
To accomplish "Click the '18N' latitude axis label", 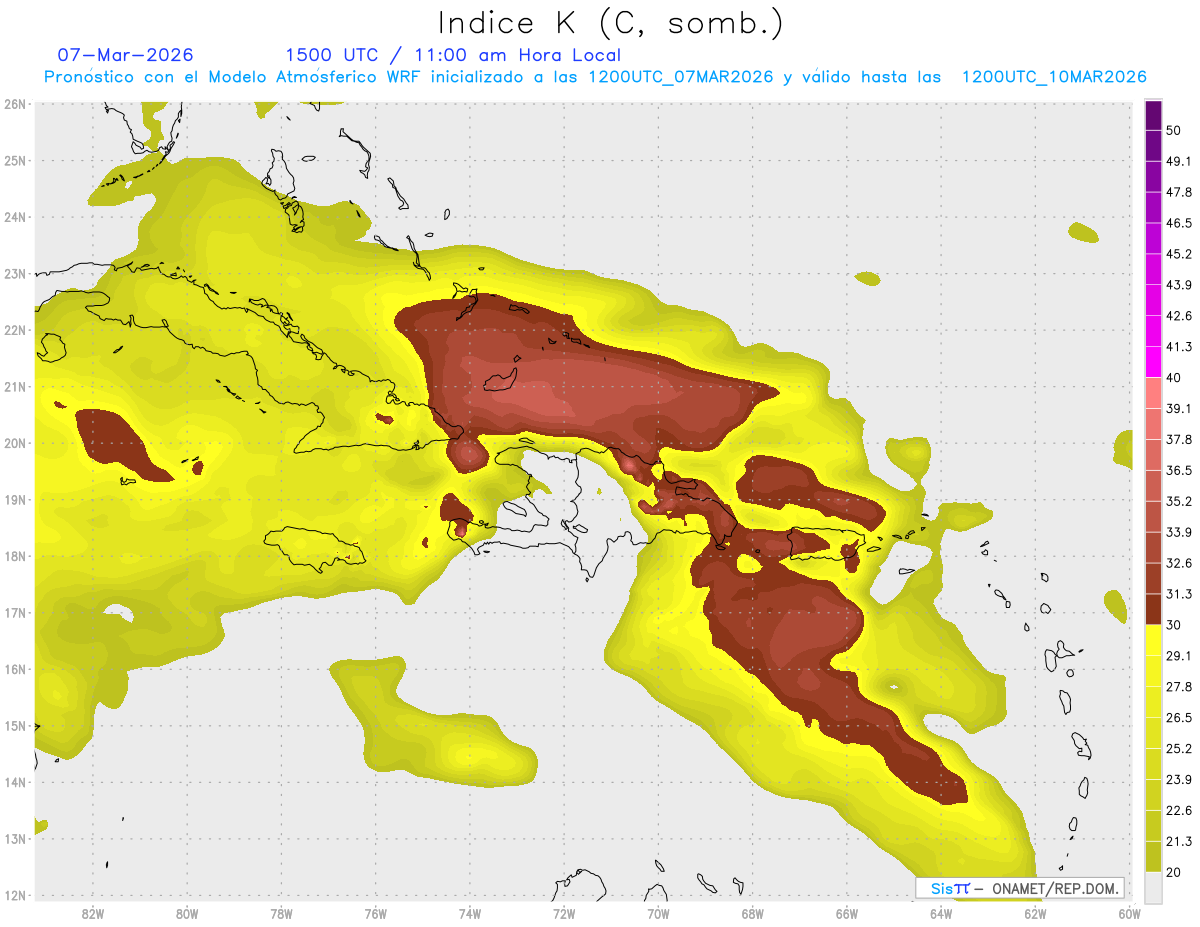I will 15,556.
